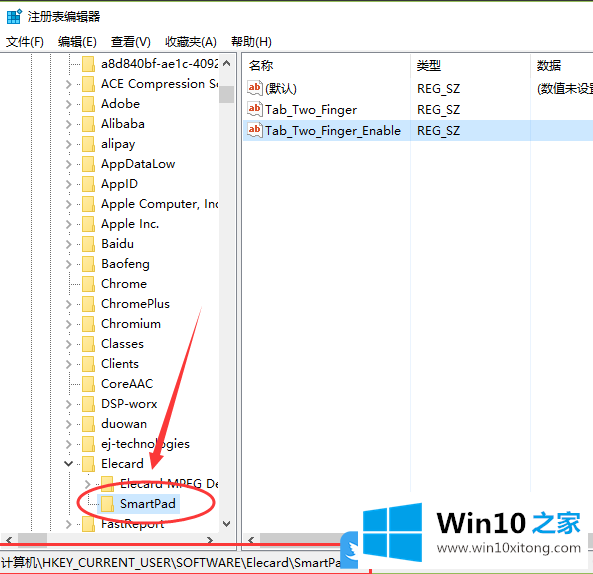Viewport: 593px width, 574px height.
Task: Click the alipay folder icon
Action: 88,144
